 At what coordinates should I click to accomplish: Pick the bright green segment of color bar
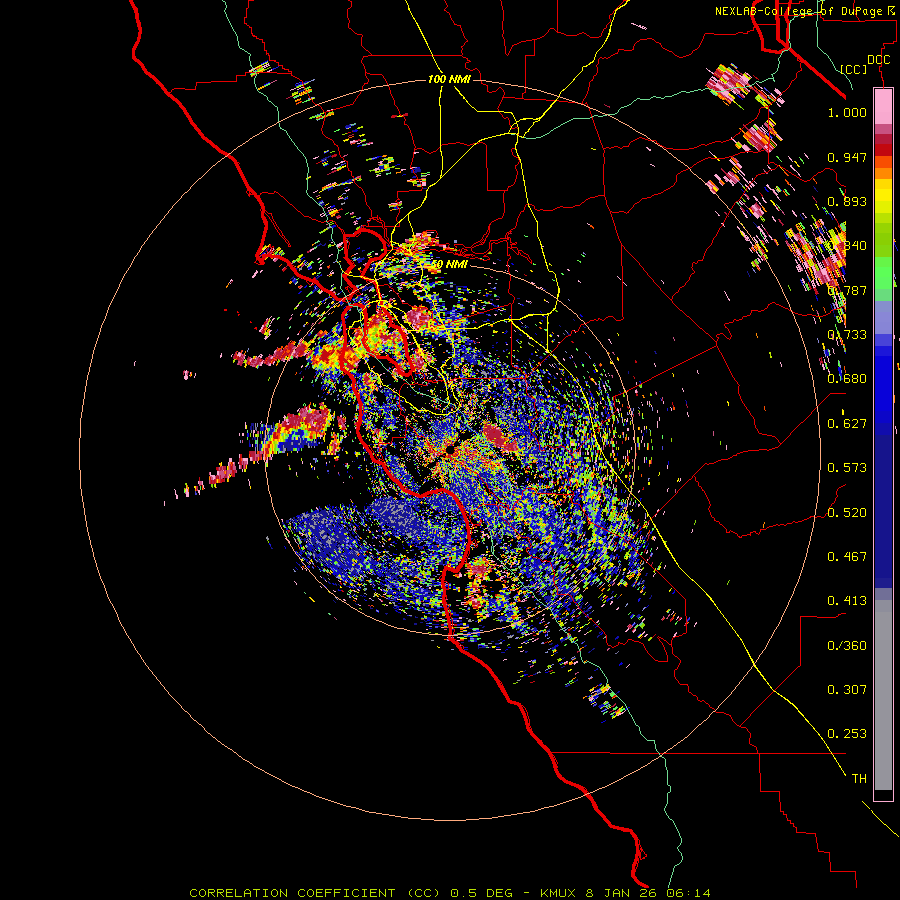click(x=883, y=273)
